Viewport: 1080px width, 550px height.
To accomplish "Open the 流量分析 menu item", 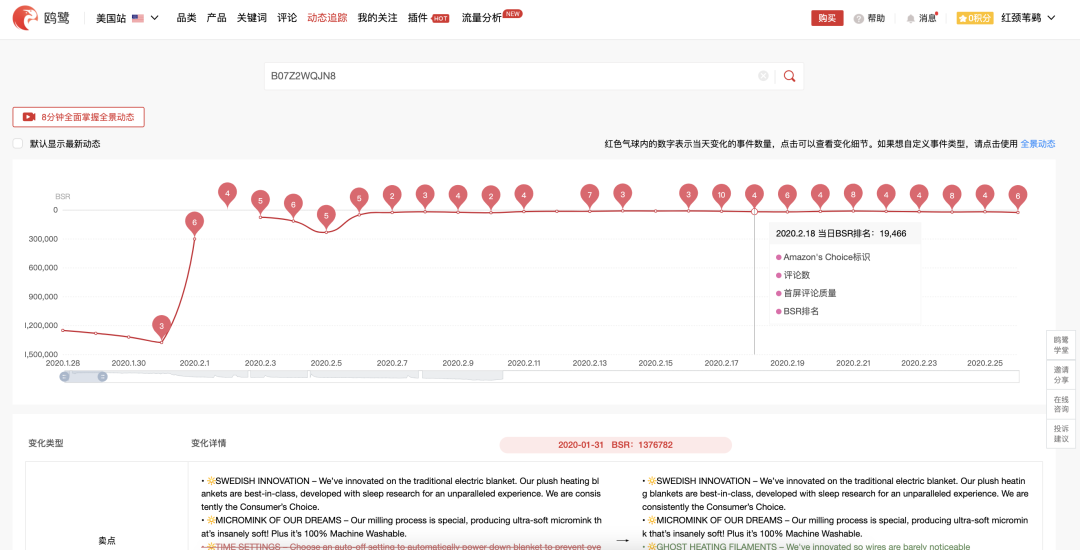I will [x=481, y=18].
